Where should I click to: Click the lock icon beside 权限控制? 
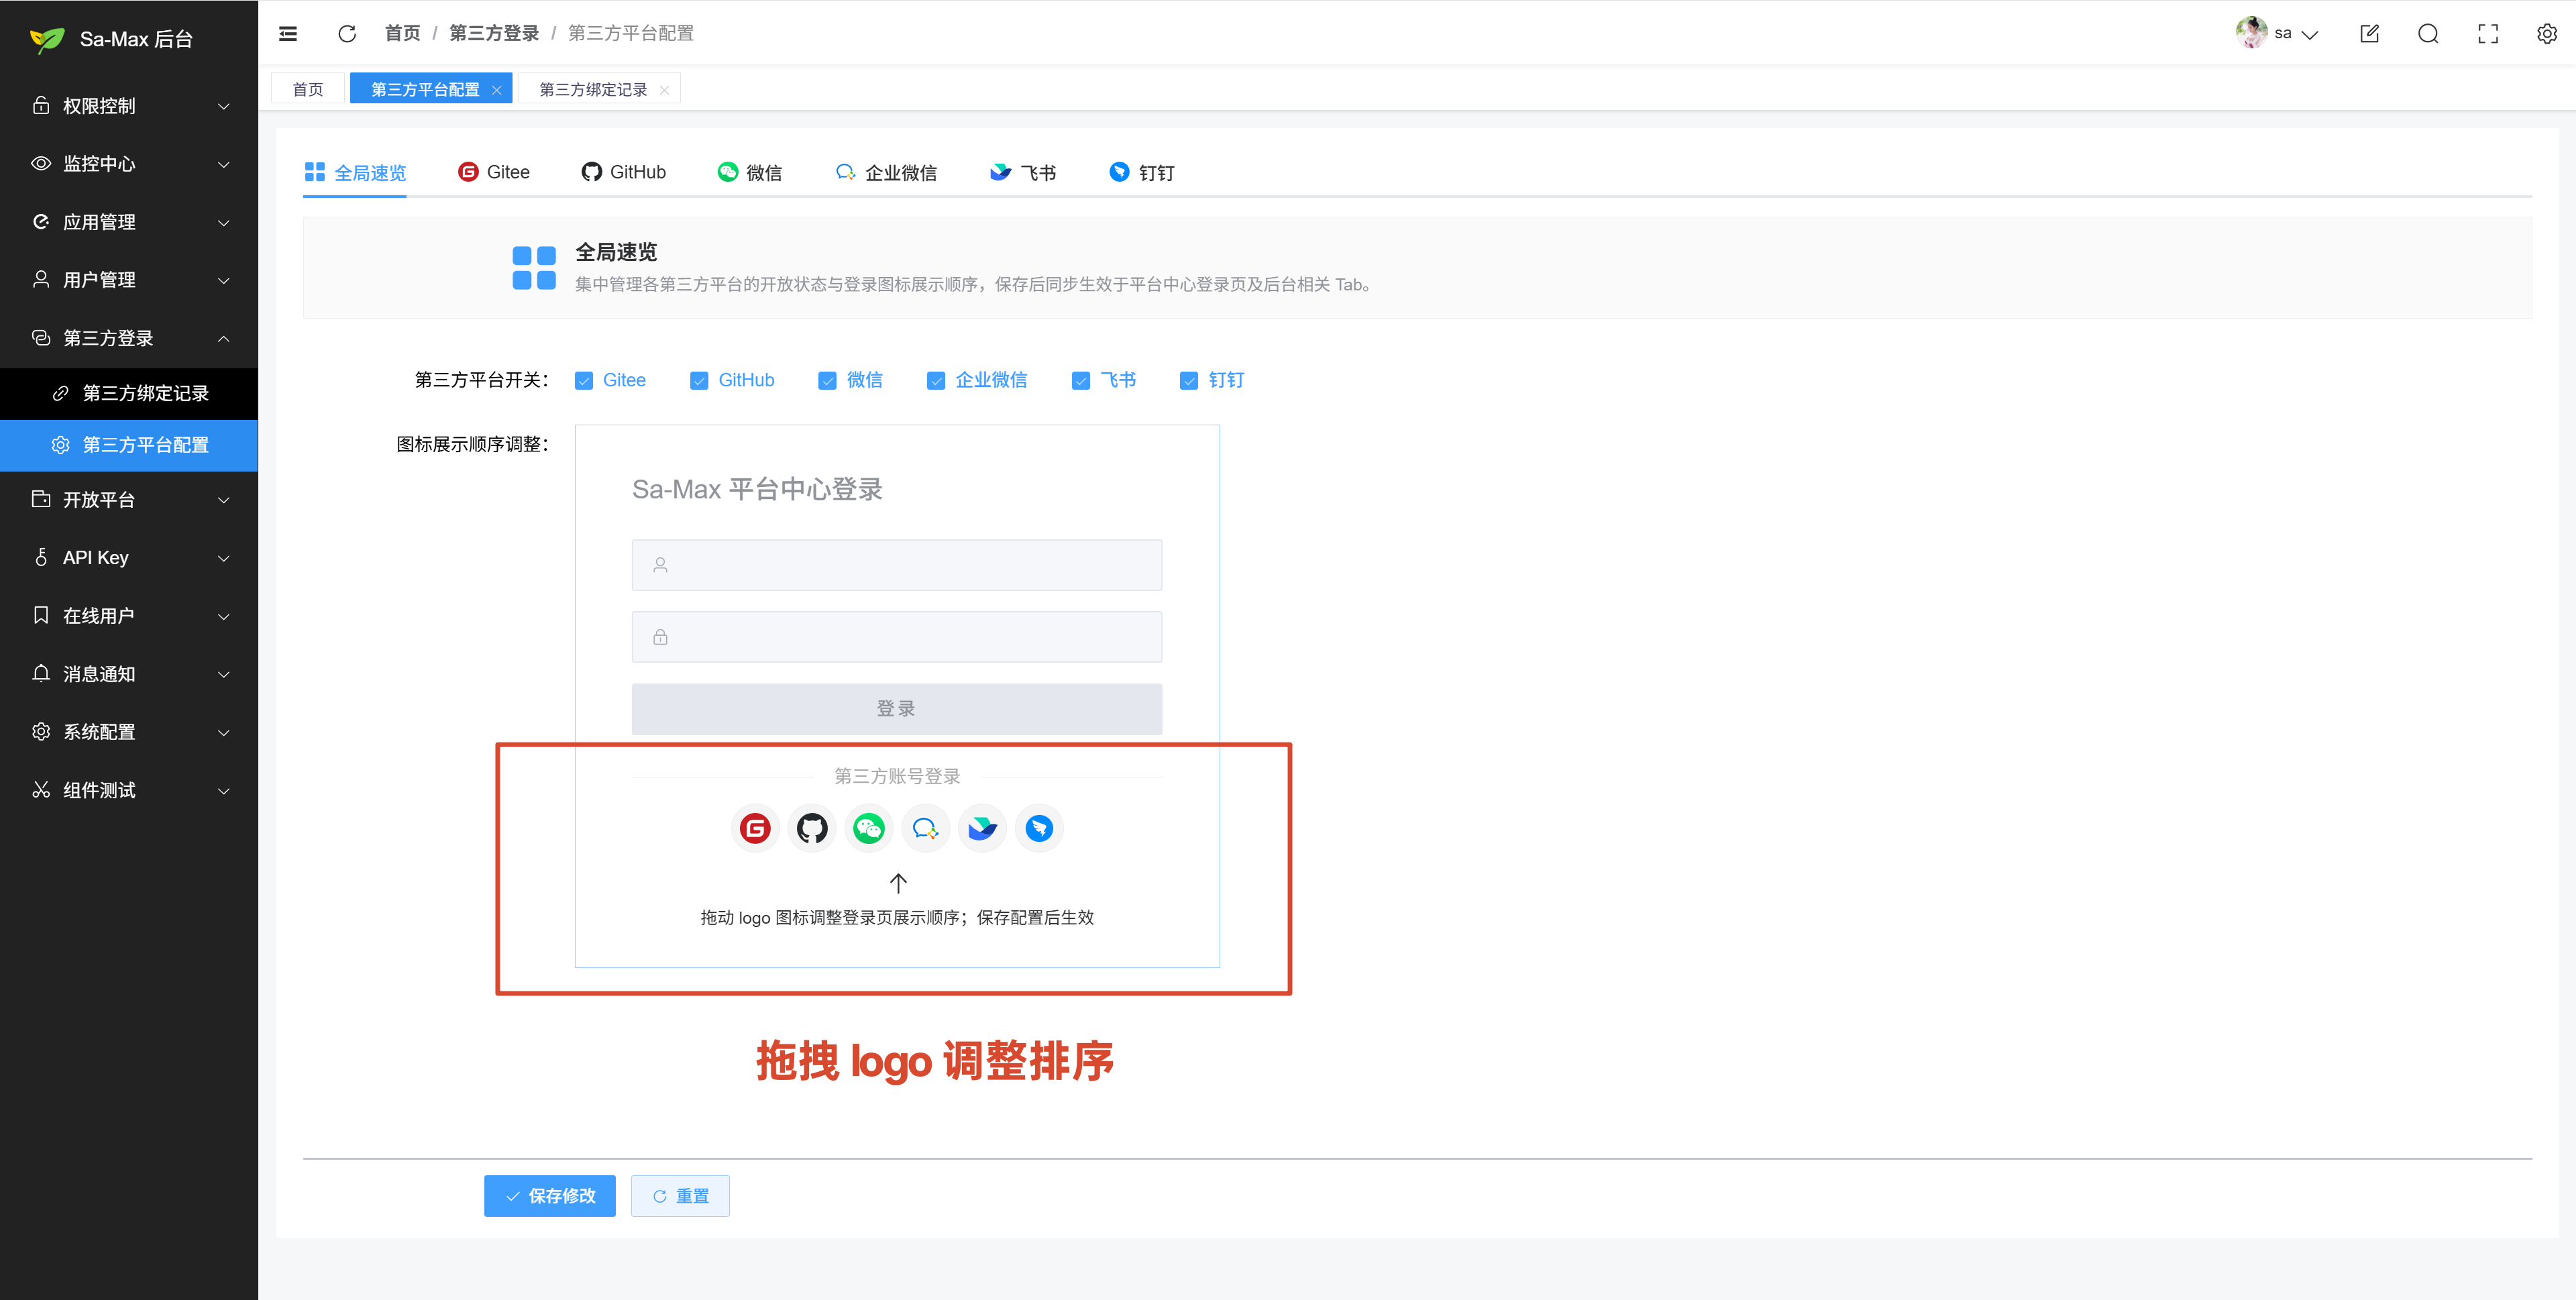click(41, 105)
